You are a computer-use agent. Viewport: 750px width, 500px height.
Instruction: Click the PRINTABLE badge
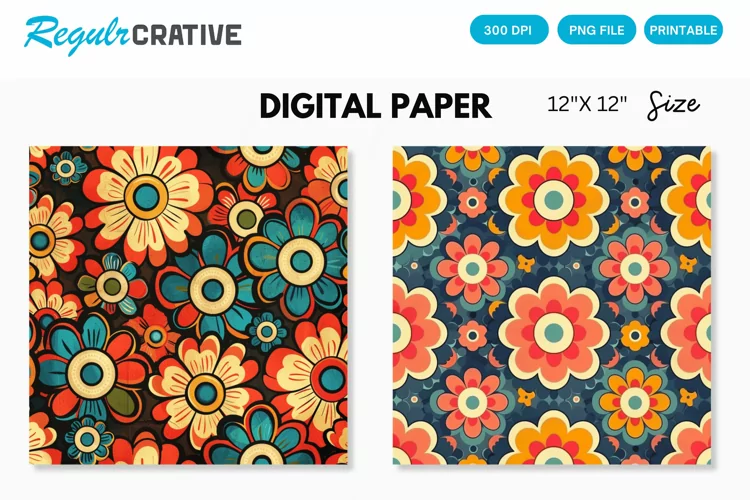pyautogui.click(x=684, y=30)
